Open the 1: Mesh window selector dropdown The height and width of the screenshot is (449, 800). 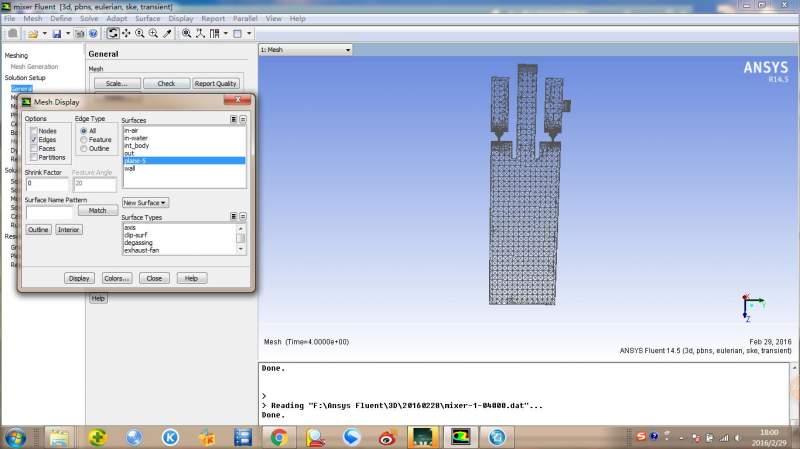coord(306,49)
